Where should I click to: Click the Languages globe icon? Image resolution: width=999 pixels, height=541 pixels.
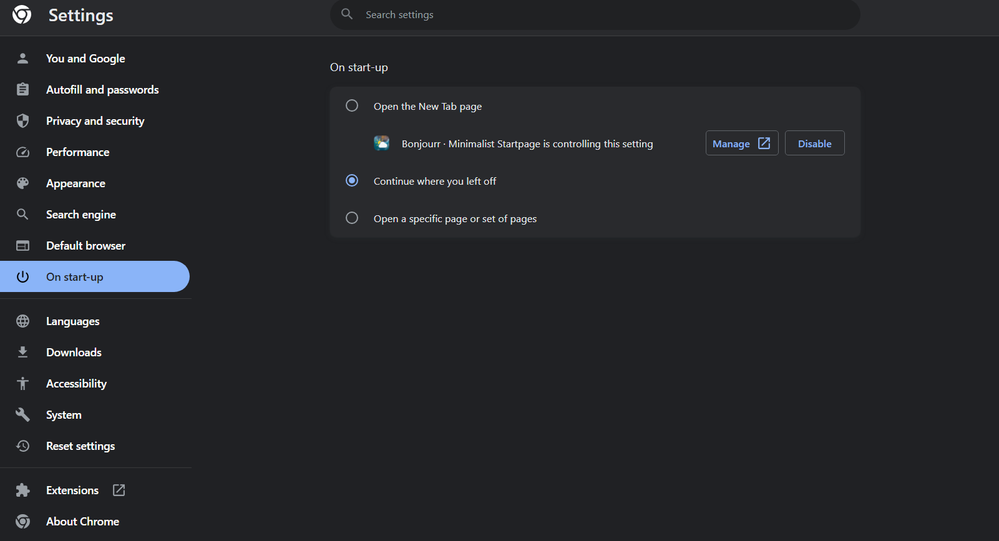click(23, 322)
